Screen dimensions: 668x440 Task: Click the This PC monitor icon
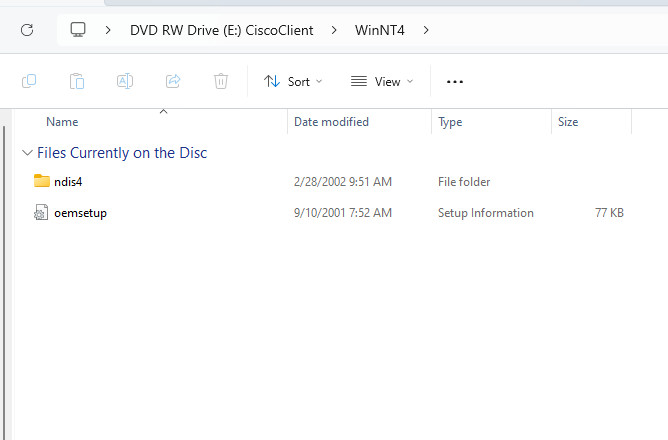78,30
